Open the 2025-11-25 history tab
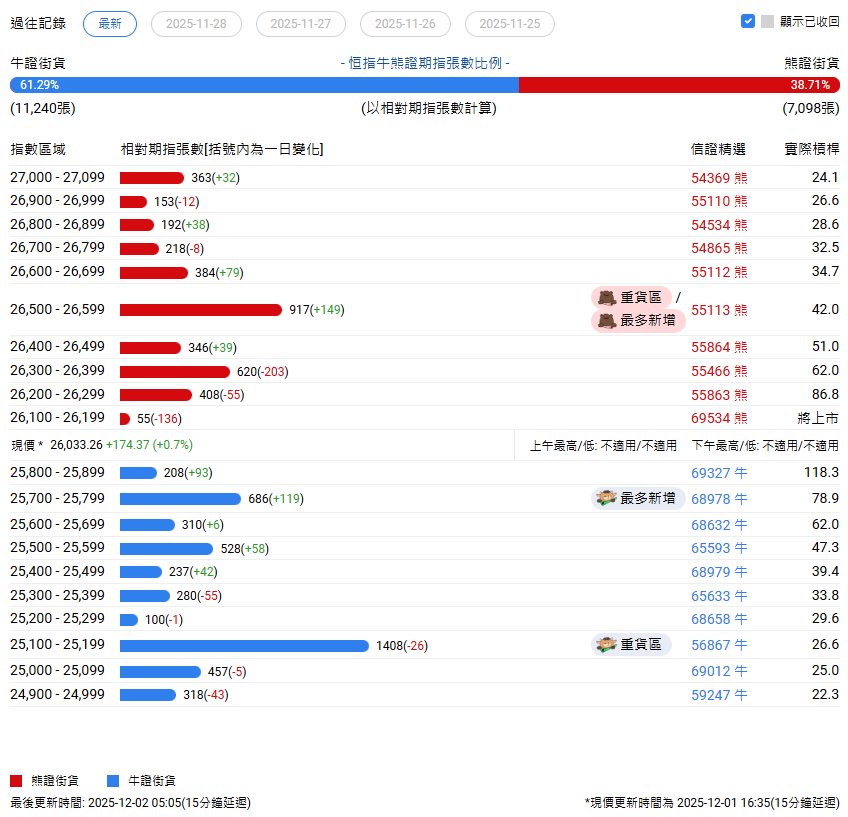This screenshot has width=848, height=817. (x=509, y=24)
